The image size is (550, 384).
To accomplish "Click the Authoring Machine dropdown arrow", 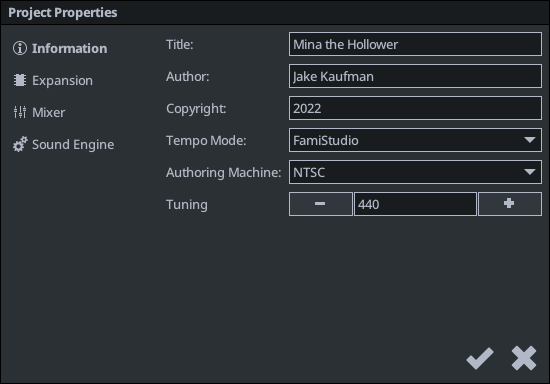I will (x=530, y=172).
